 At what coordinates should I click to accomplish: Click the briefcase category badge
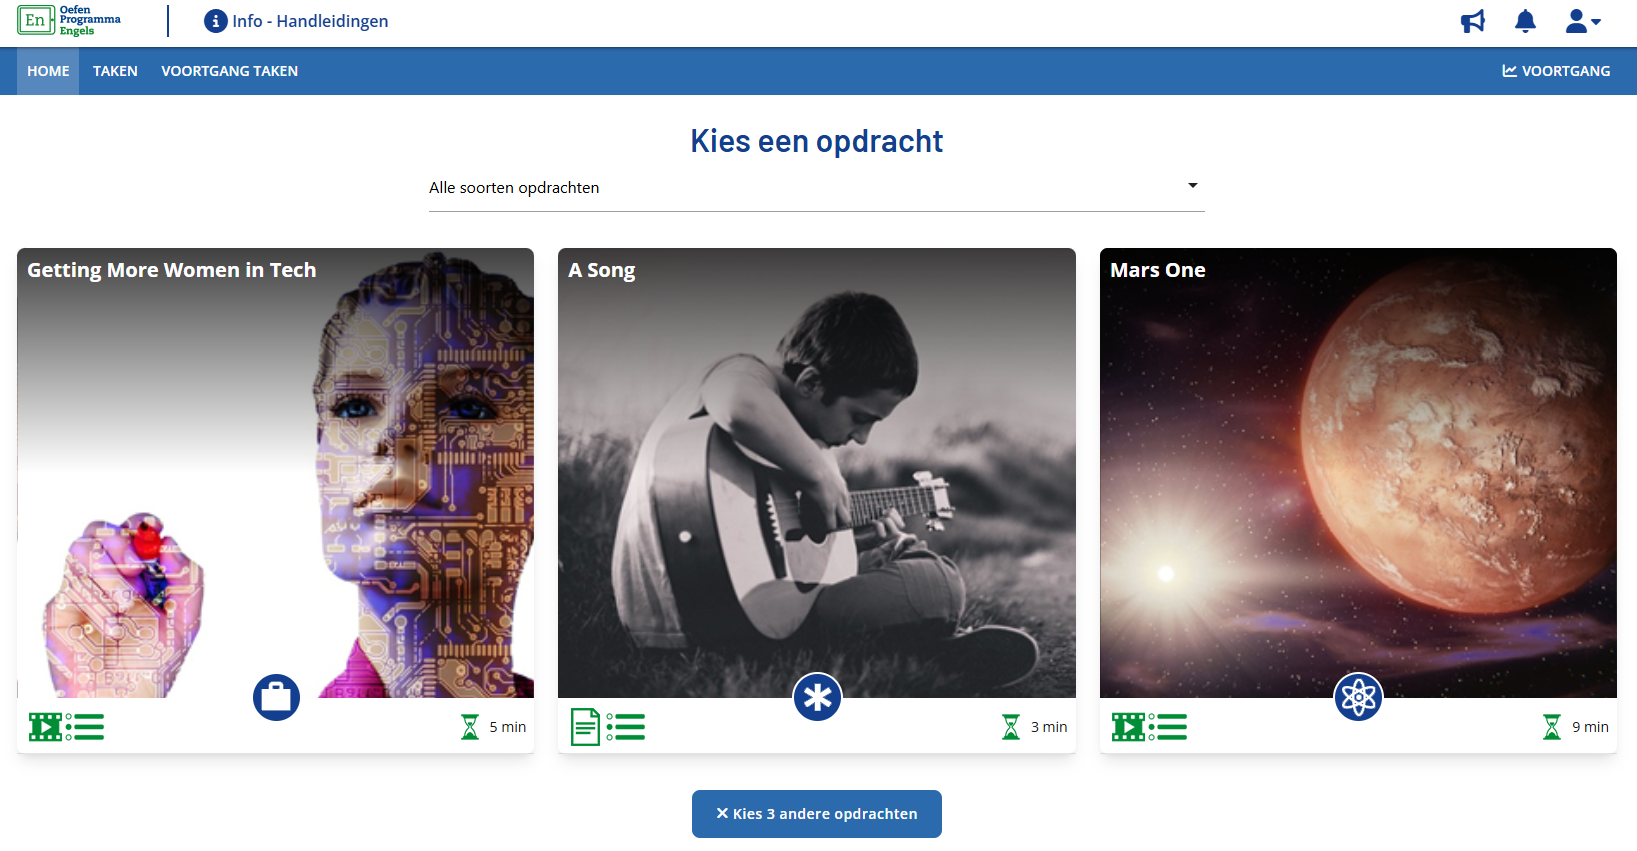pyautogui.click(x=277, y=697)
